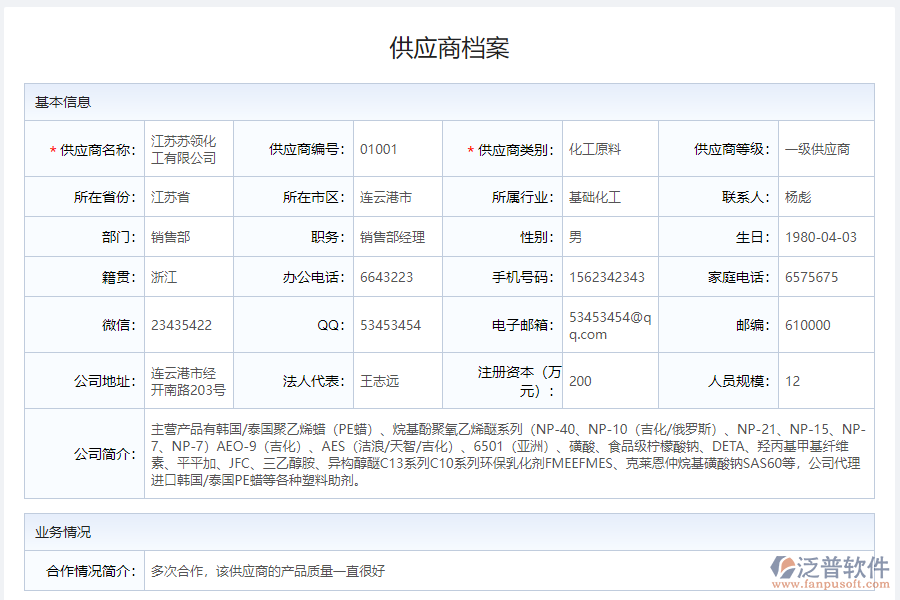The width and height of the screenshot is (900, 600).
Task: Select the 供应商编号 field with value 01001
Action: (398, 147)
